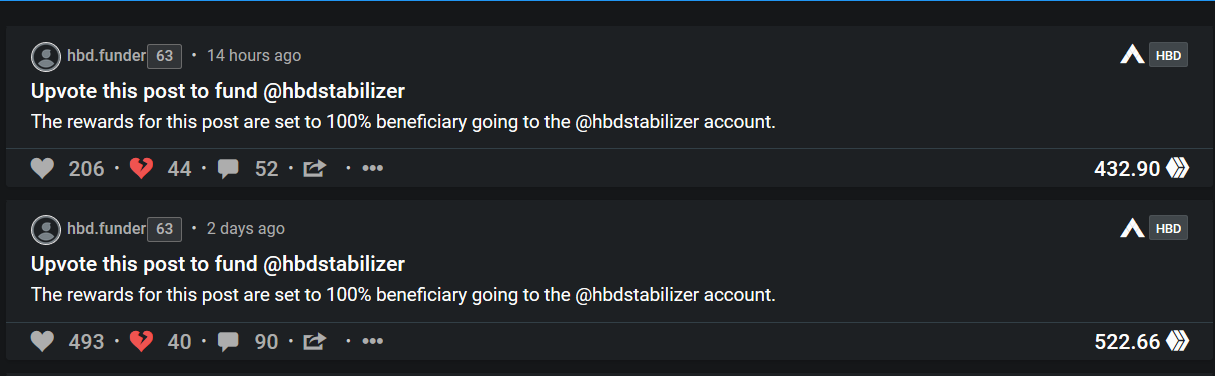
Task: Click hbd.funder avatar on second post
Action: click(x=46, y=229)
